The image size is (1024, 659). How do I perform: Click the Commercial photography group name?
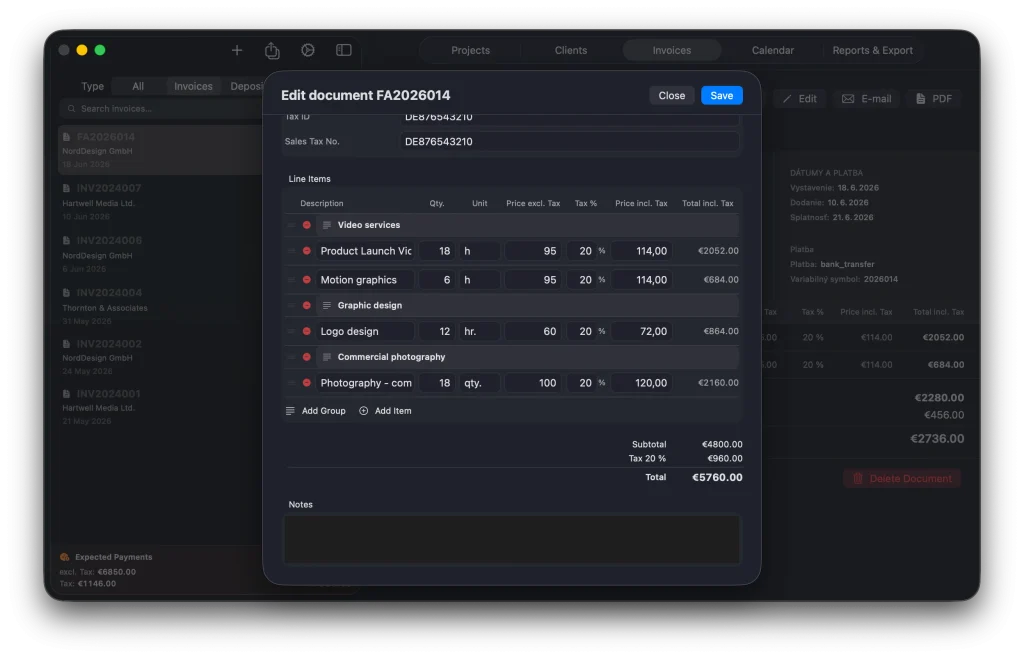tap(391, 357)
